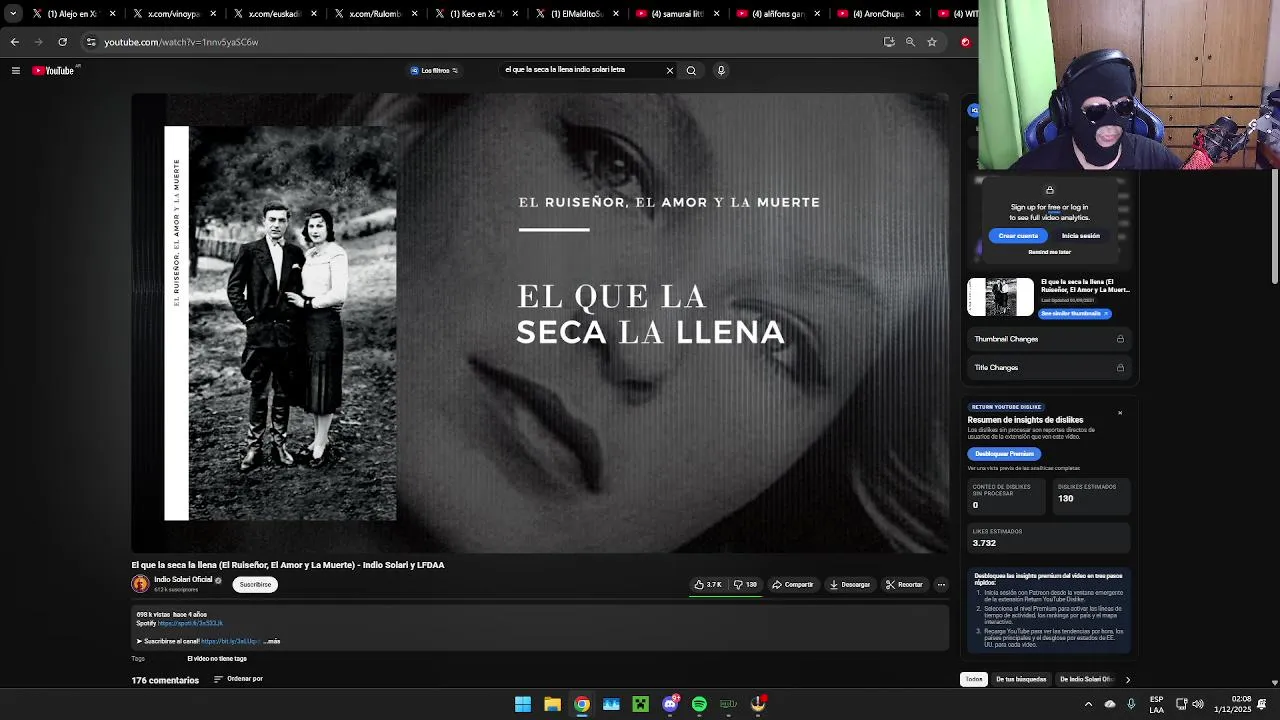
Task: Click Recortar clip button
Action: [904, 584]
